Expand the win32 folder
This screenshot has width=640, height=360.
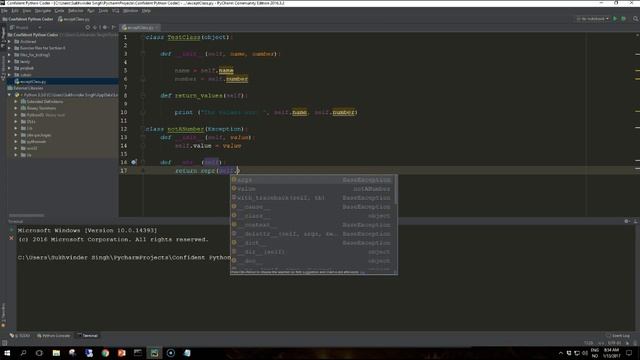(x=16, y=148)
